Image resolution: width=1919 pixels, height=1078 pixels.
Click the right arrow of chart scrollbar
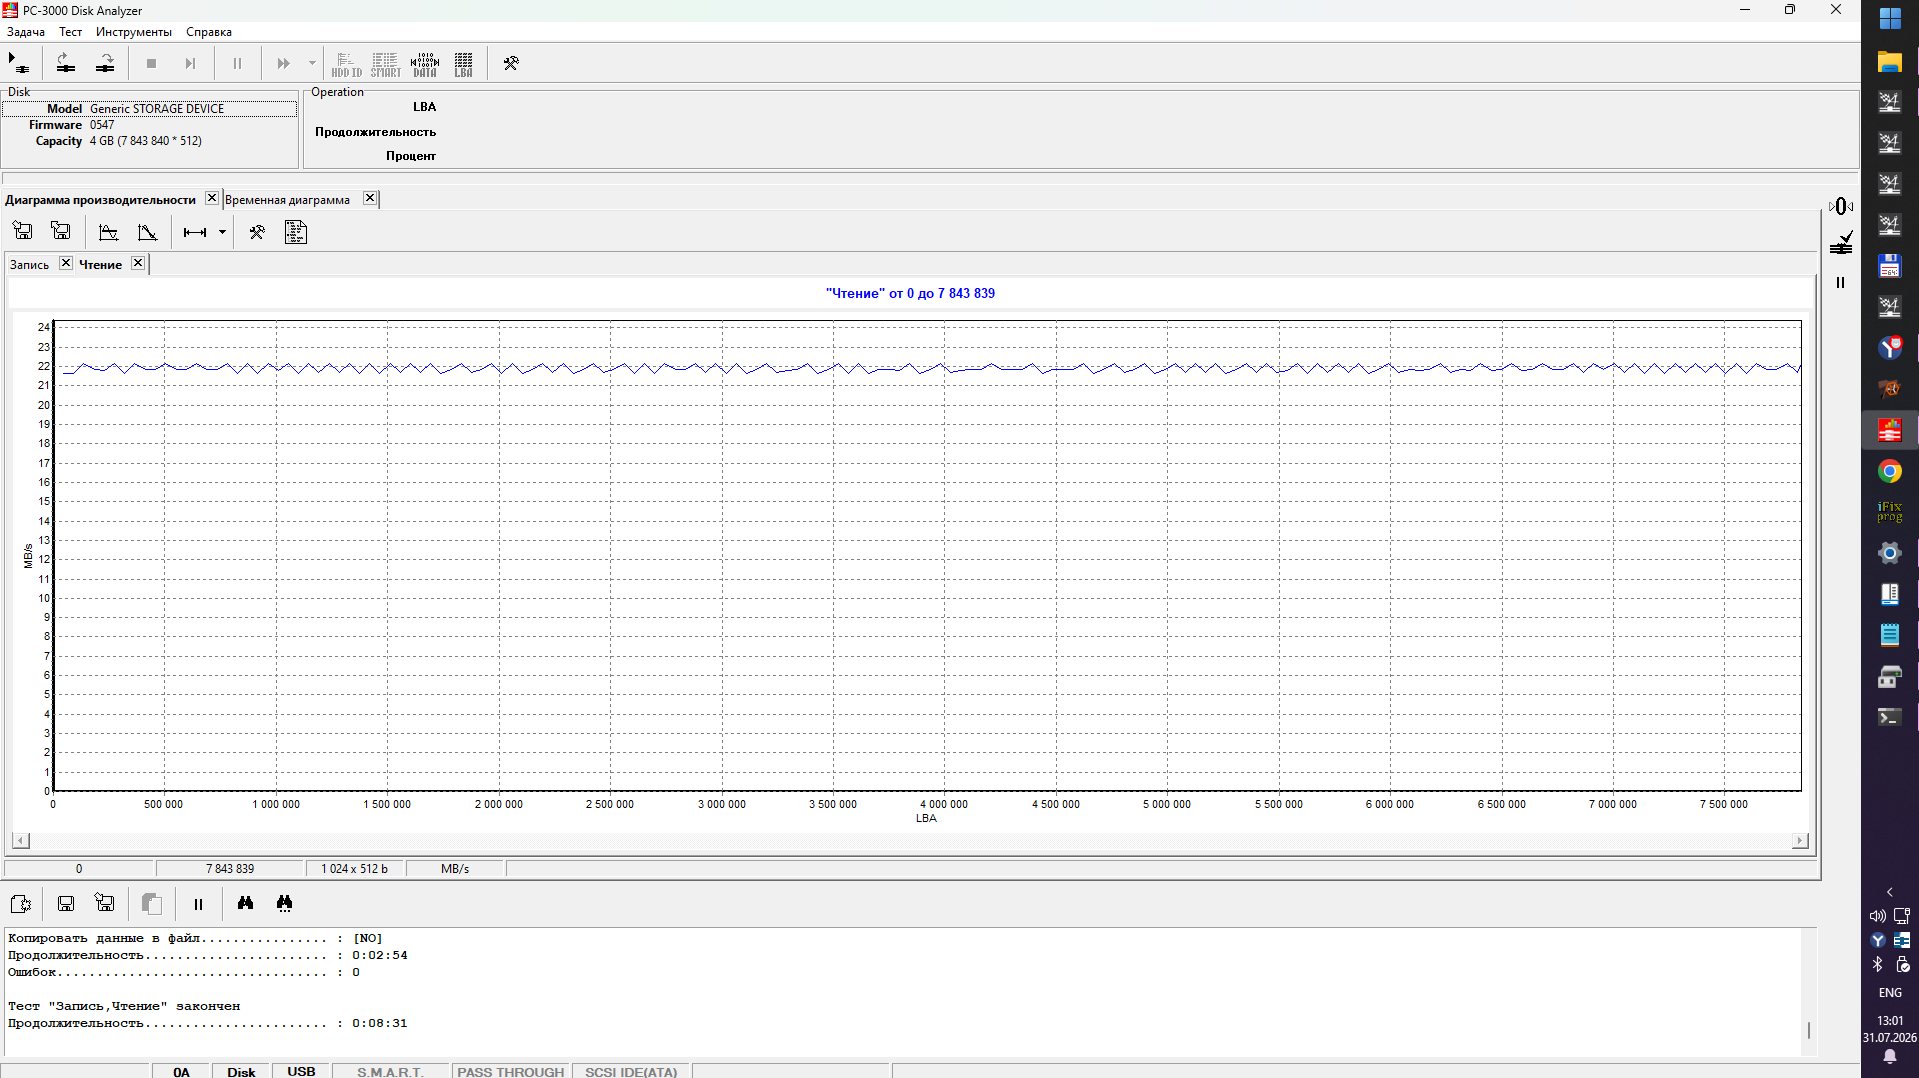point(1800,841)
